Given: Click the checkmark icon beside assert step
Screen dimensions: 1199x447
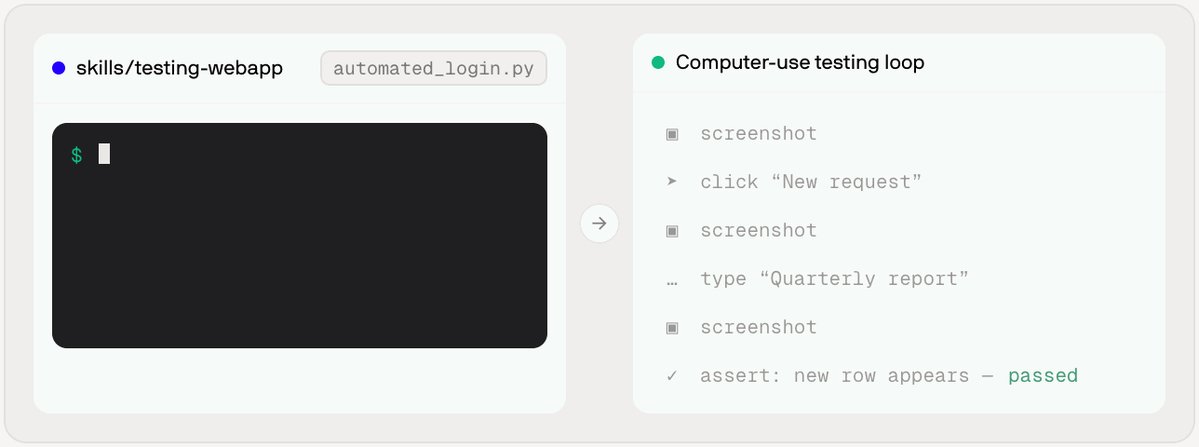Looking at the screenshot, I should point(672,375).
